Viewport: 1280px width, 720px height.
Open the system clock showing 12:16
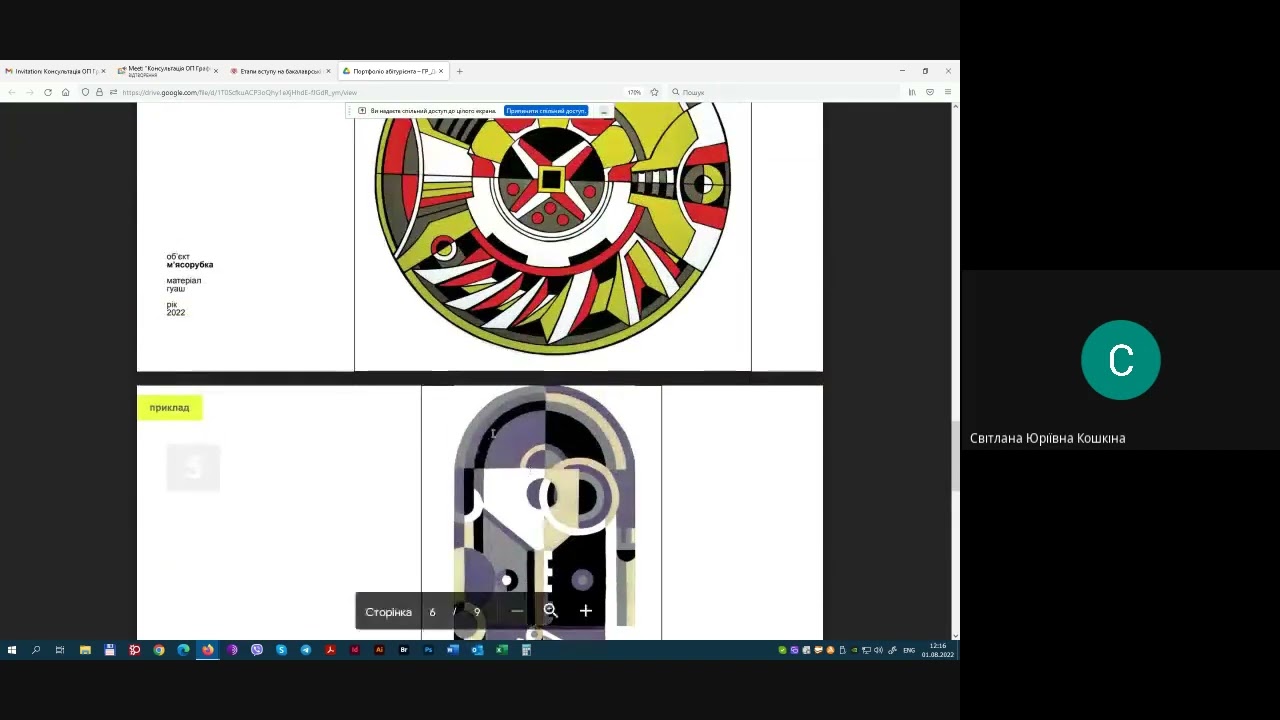coord(938,650)
